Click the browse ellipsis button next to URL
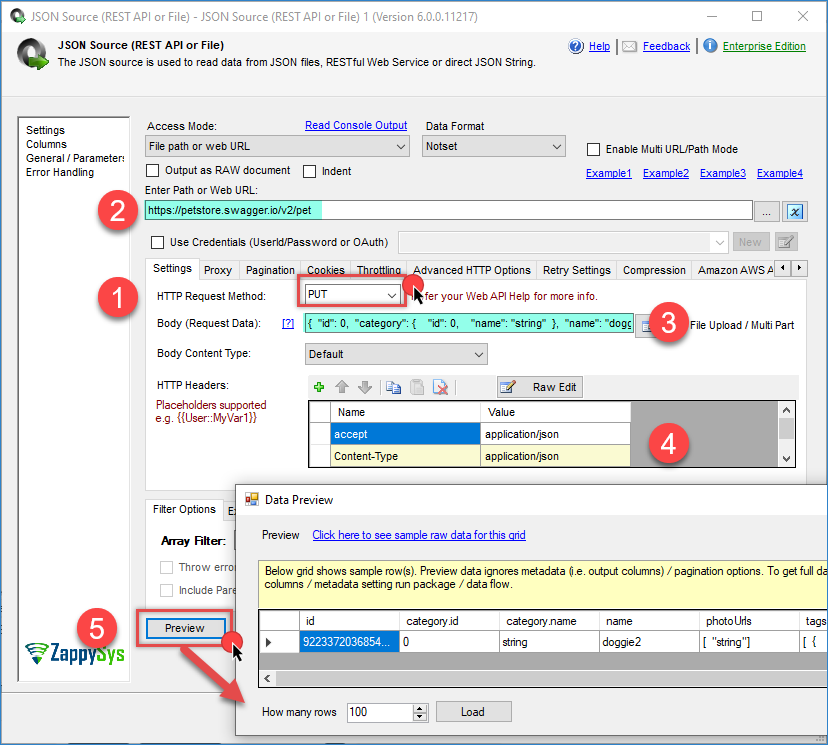828x745 pixels. coord(768,211)
